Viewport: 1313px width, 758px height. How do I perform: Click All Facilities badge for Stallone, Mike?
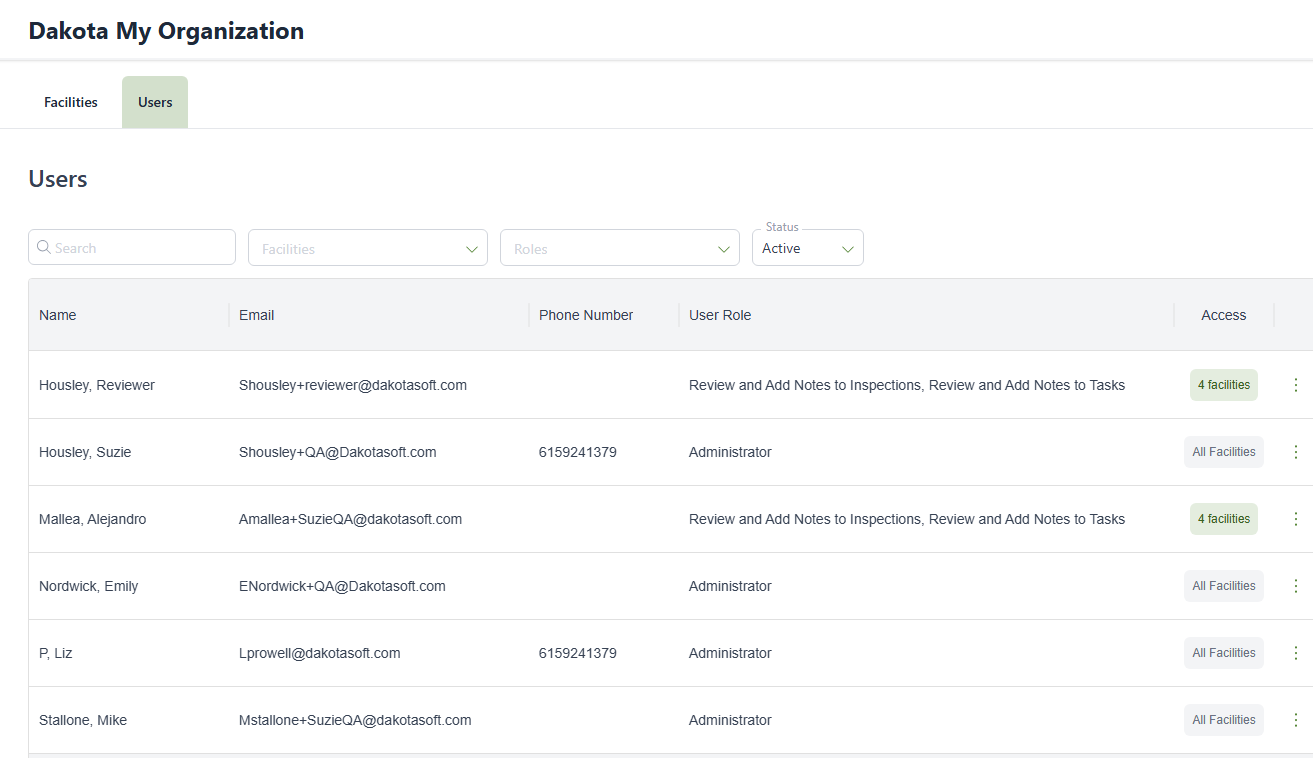(x=1224, y=720)
